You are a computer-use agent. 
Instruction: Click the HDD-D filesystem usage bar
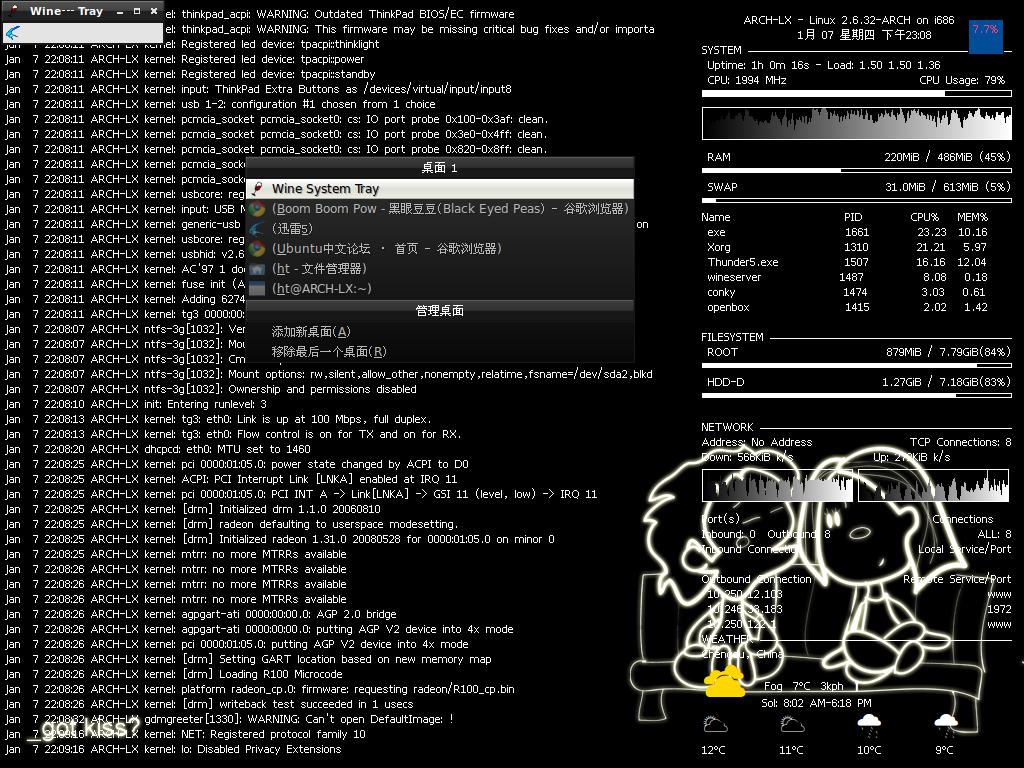click(x=856, y=396)
